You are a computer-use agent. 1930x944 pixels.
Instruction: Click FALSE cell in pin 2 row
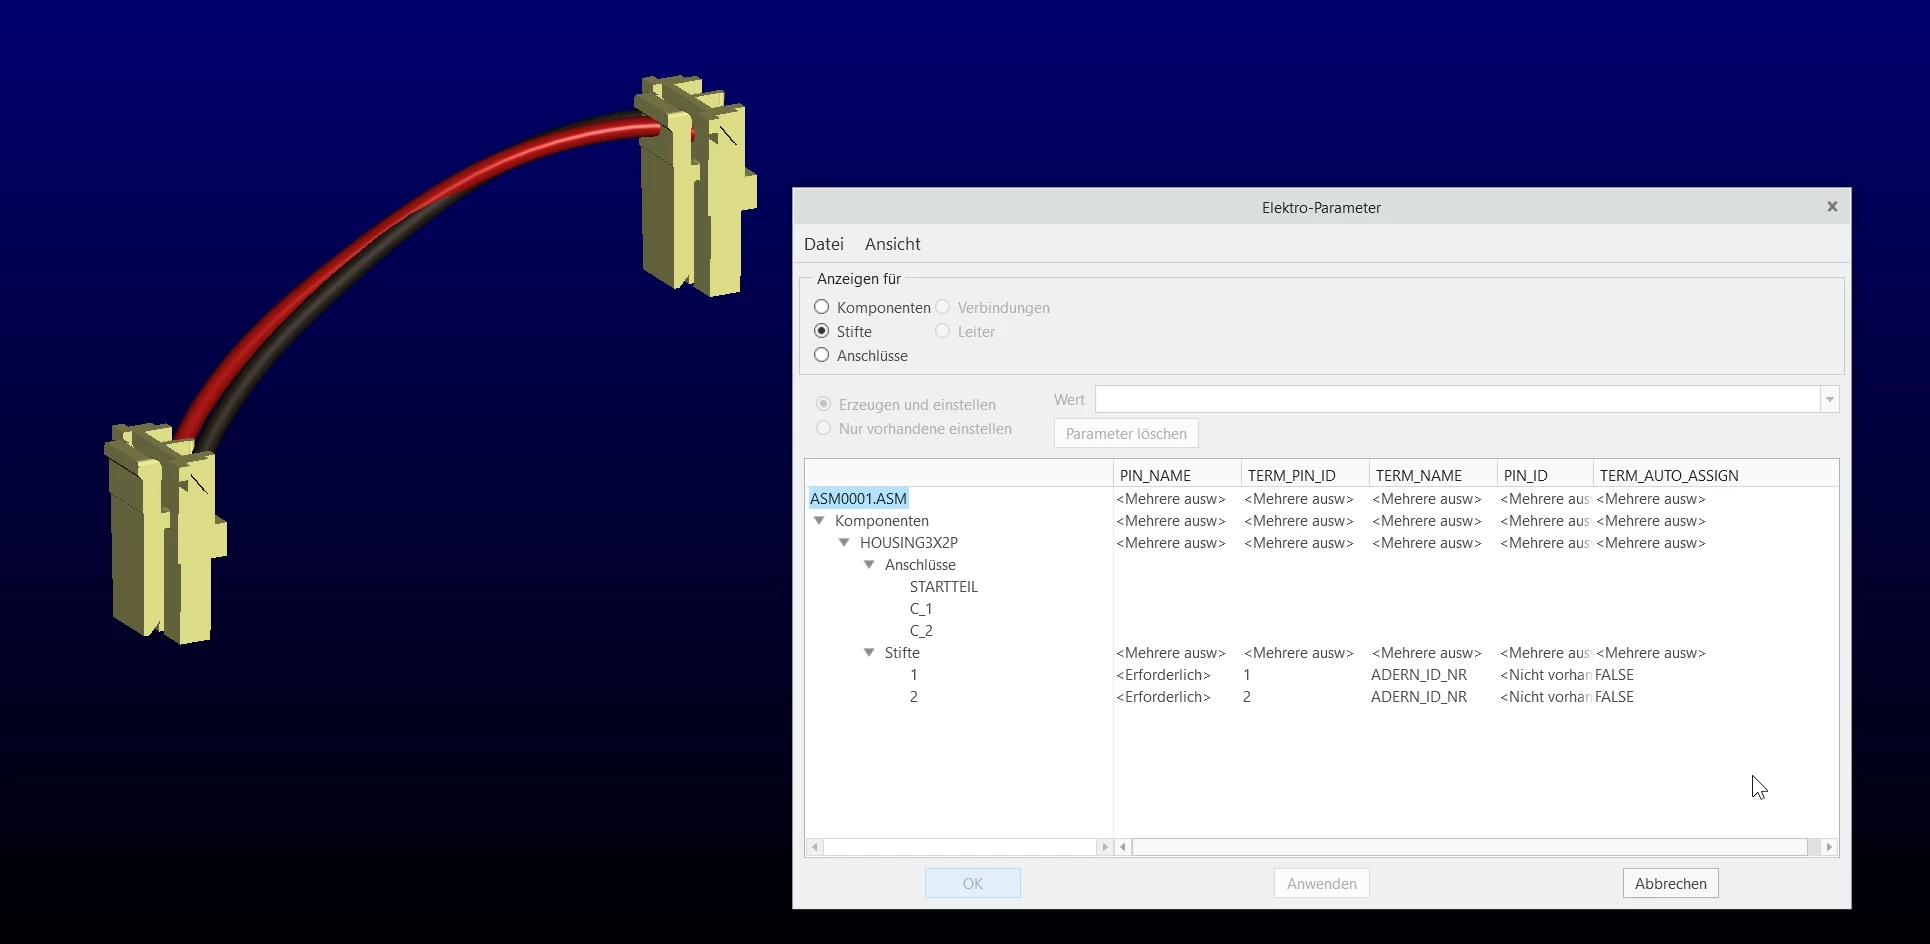tap(1614, 697)
